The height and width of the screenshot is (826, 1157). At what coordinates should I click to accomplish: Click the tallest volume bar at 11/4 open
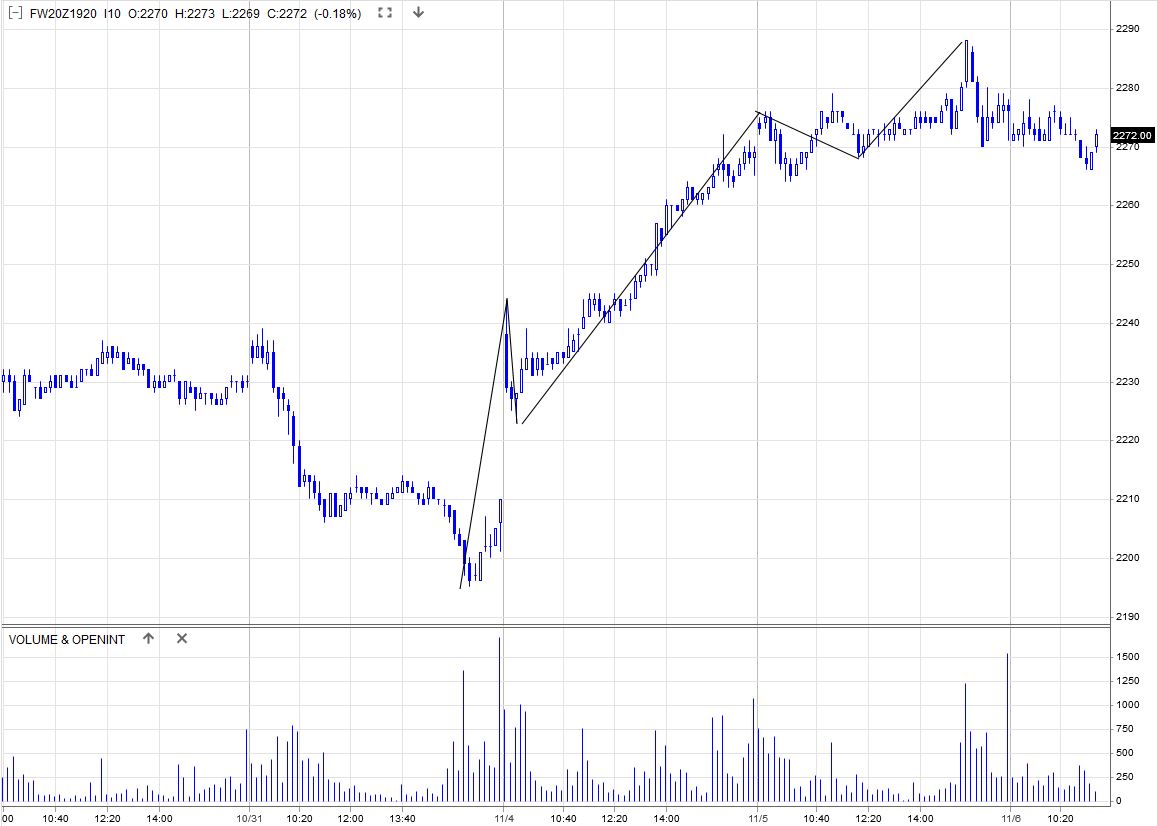500,720
